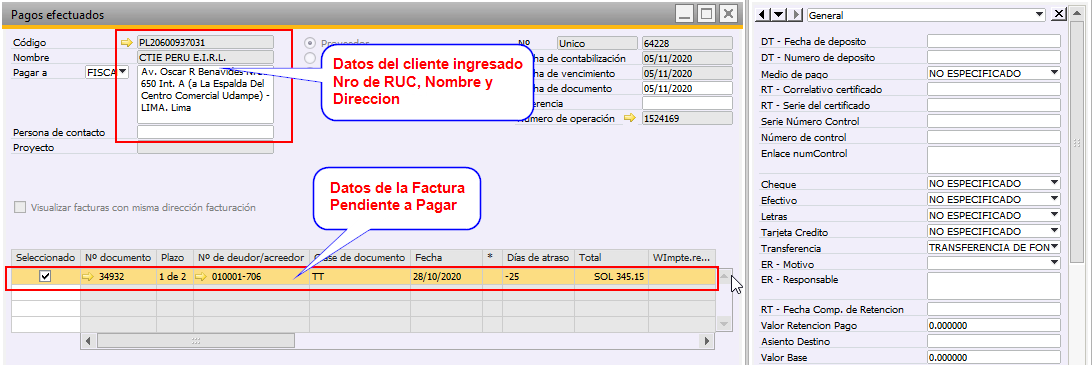Maximize the Pagos efectuados window
The image size is (1092, 365).
[x=707, y=14]
